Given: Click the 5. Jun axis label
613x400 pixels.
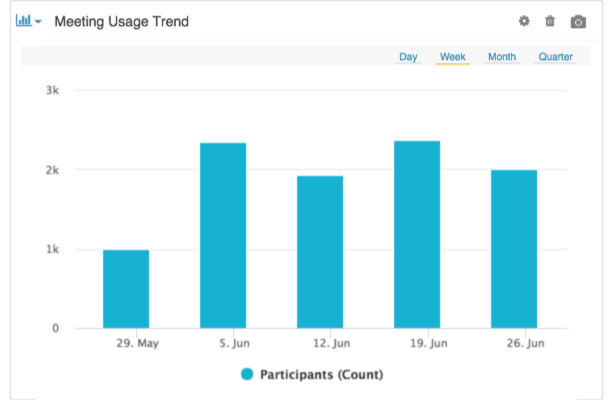Looking at the screenshot, I should [x=234, y=343].
